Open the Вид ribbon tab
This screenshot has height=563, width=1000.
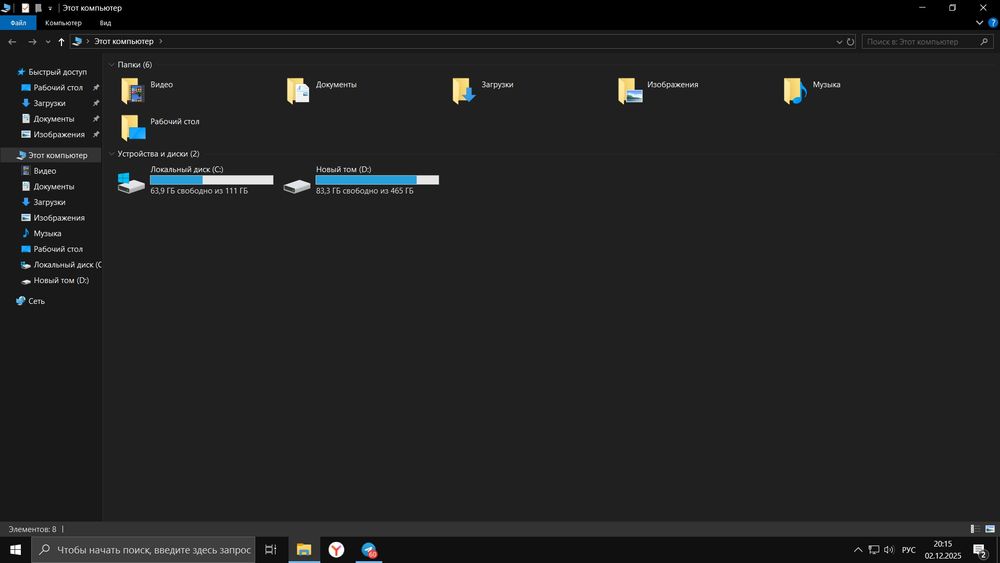click(x=105, y=22)
